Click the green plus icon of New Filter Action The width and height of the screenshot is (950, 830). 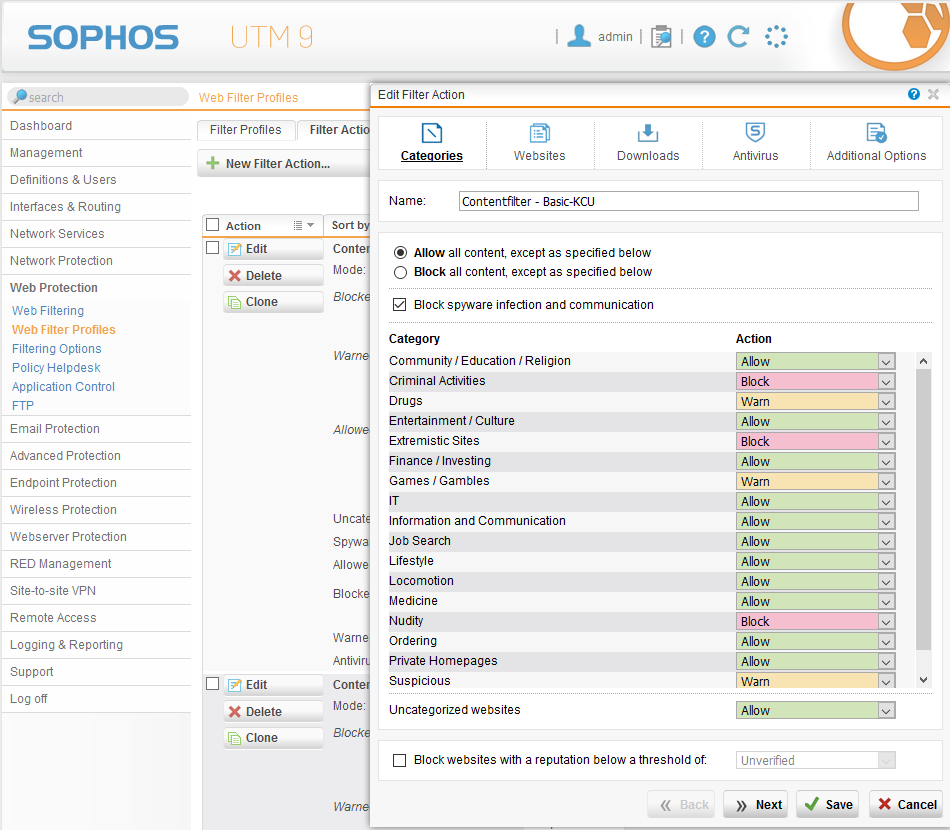click(213, 163)
